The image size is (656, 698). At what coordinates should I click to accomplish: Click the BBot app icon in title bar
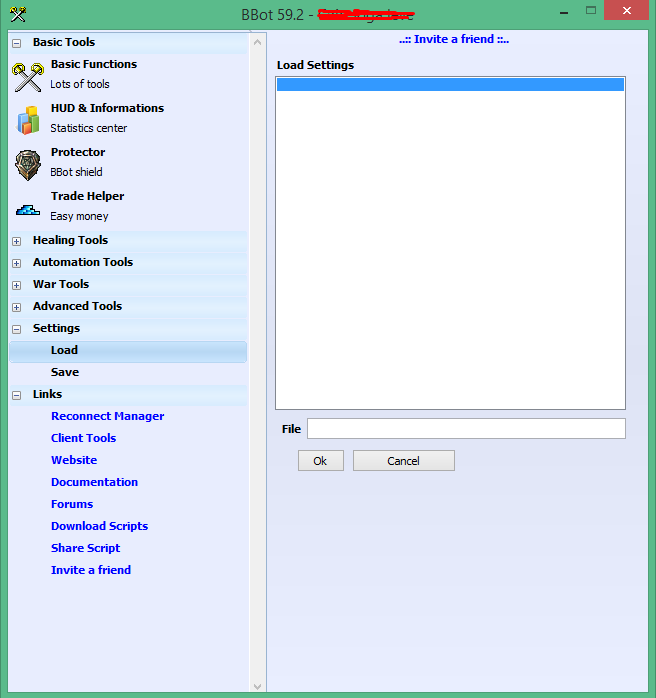17,14
